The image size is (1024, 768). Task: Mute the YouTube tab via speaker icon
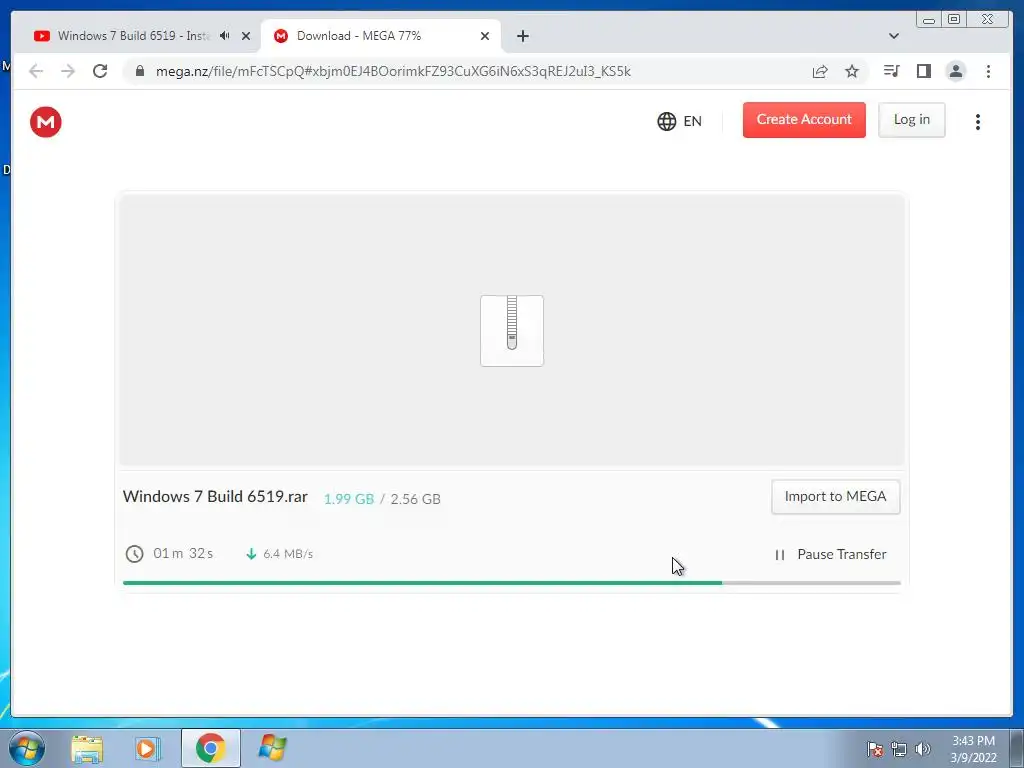pos(225,36)
